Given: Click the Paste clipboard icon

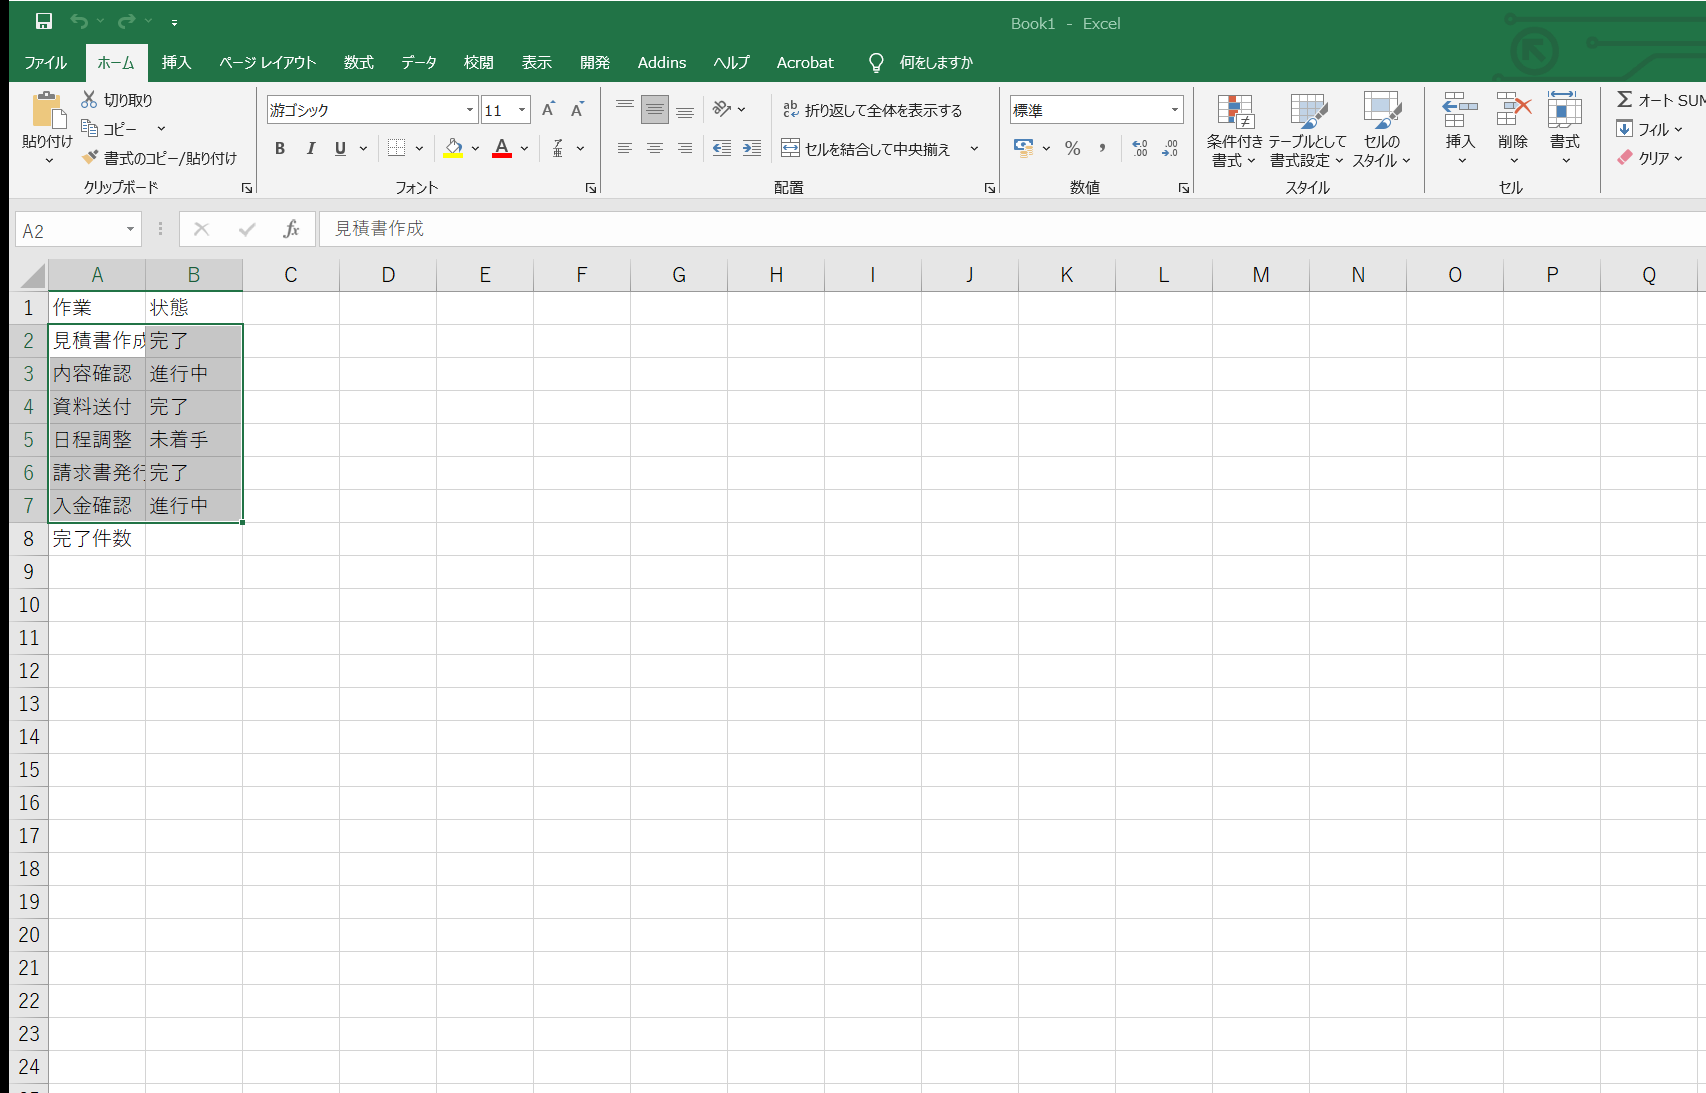Looking at the screenshot, I should (x=47, y=111).
